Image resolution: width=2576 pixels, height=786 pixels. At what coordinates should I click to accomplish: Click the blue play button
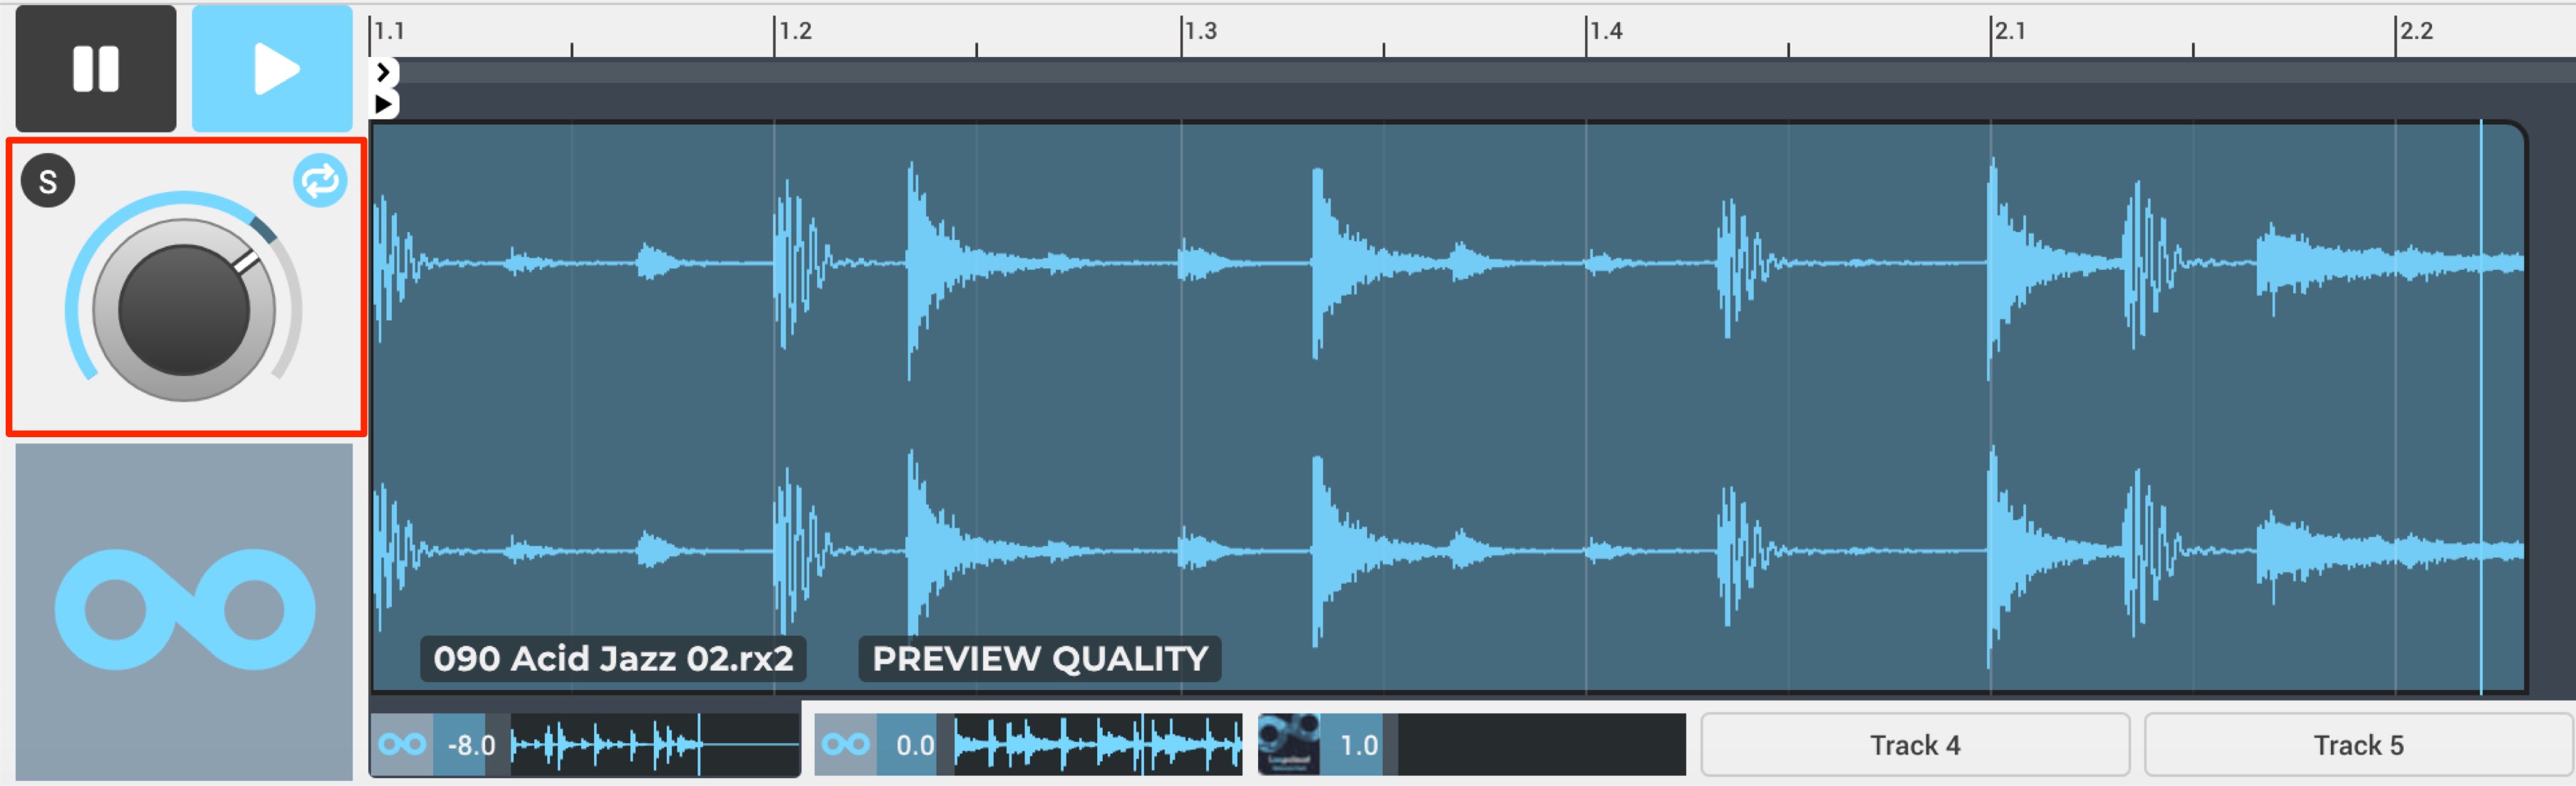pos(272,68)
